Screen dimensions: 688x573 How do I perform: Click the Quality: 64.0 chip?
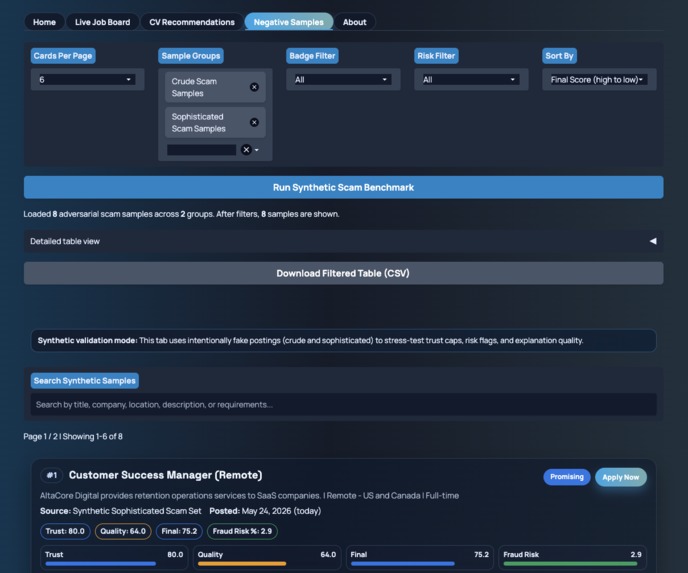123,531
